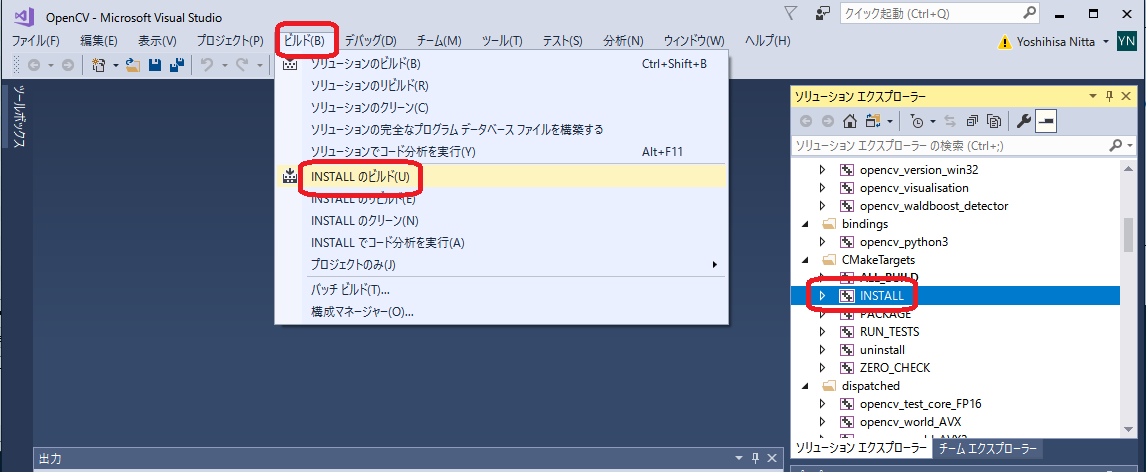The width and height of the screenshot is (1146, 472).
Task: Click the Save icon in the toolbar
Action: [x=155, y=65]
